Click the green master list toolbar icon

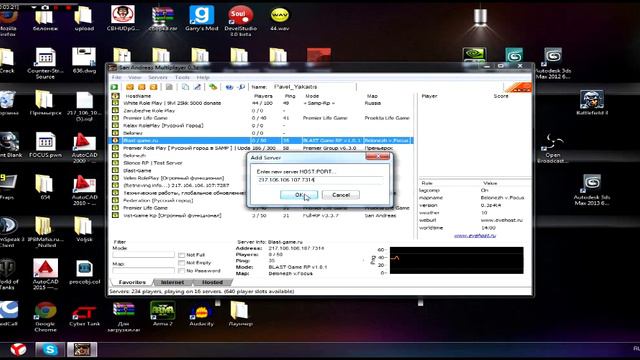(x=213, y=87)
